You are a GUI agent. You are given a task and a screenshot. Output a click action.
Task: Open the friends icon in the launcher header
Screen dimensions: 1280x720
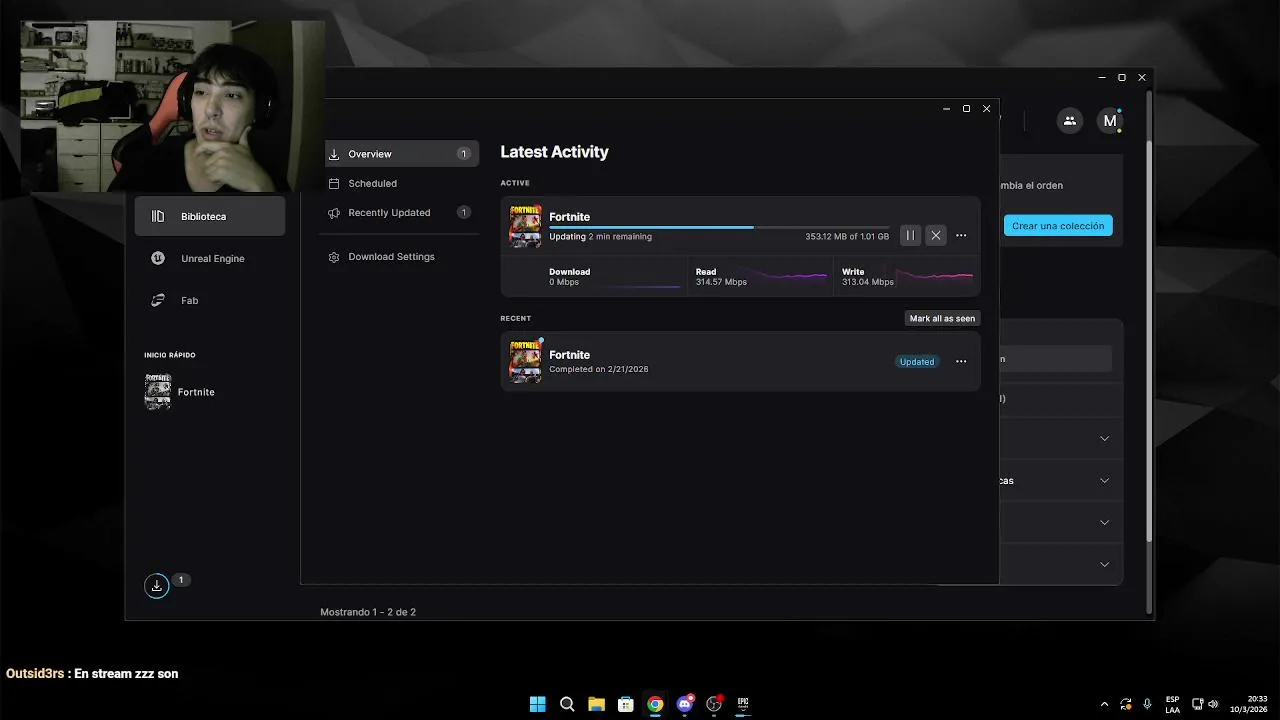point(1069,121)
